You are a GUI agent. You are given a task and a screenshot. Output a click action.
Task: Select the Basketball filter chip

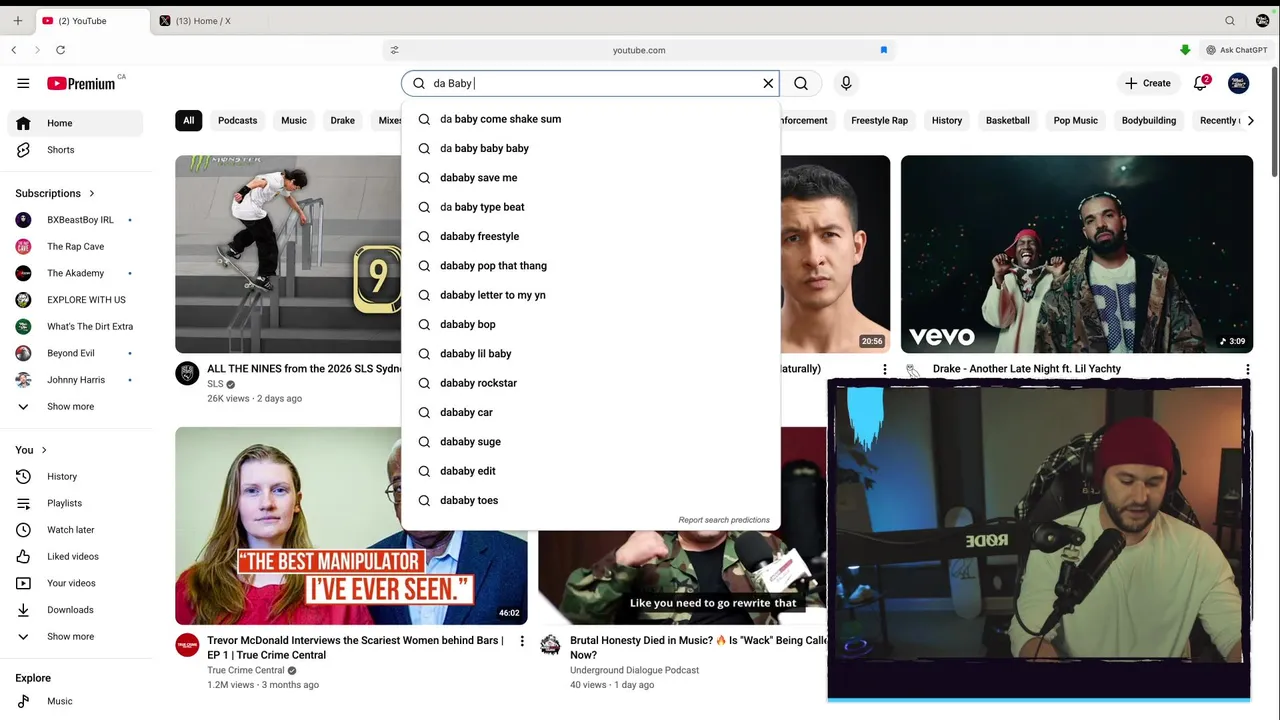[x=1007, y=120]
